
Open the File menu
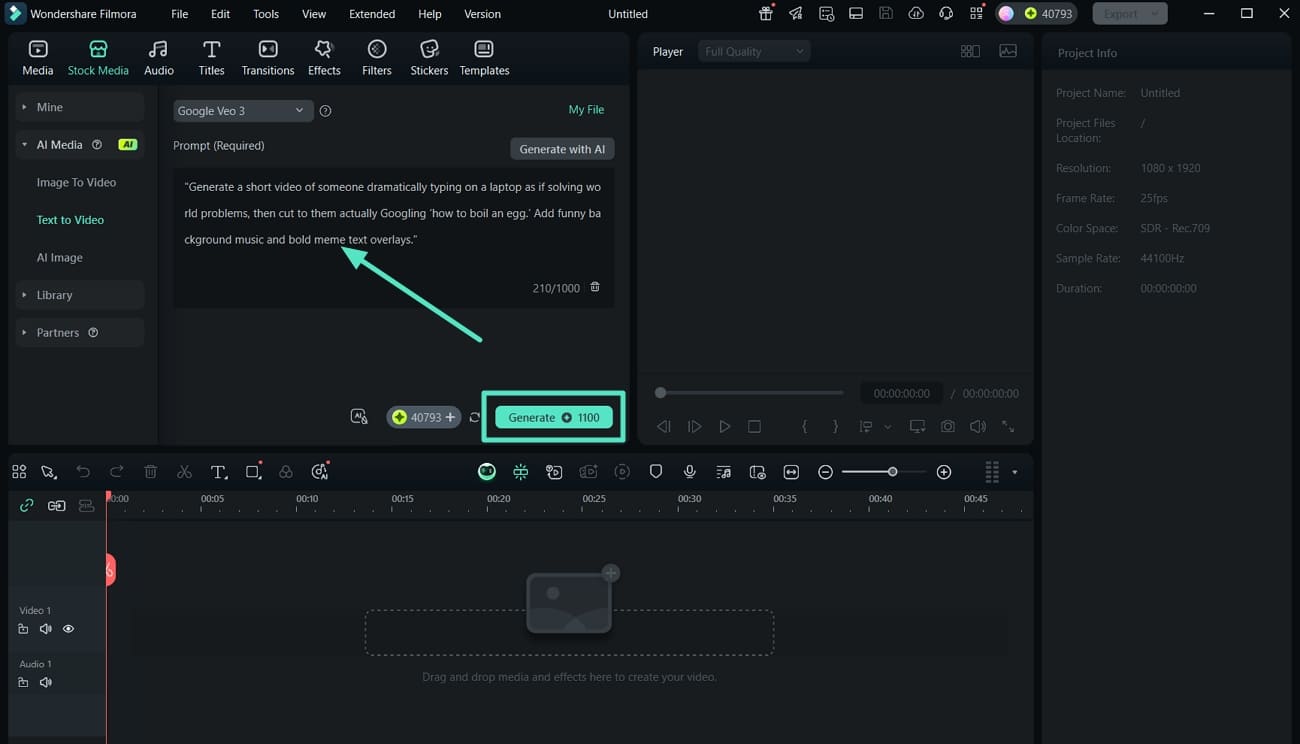click(x=179, y=14)
